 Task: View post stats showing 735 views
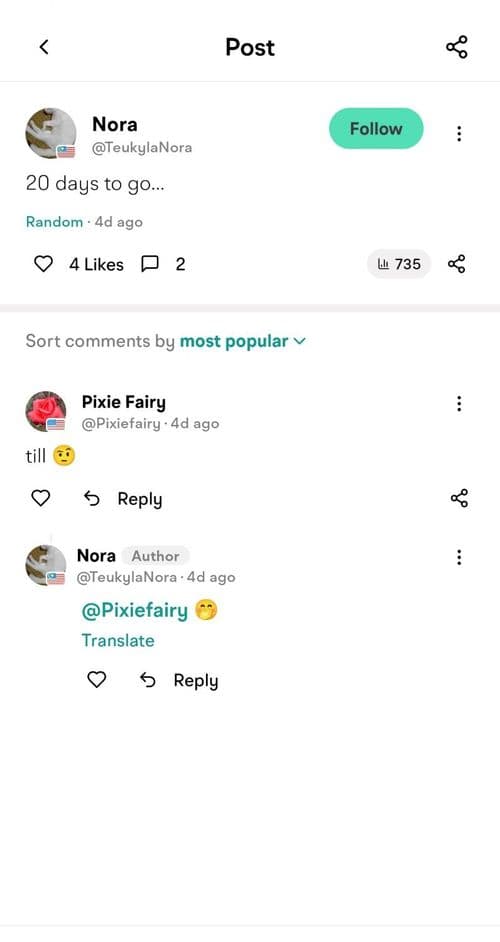pos(399,264)
